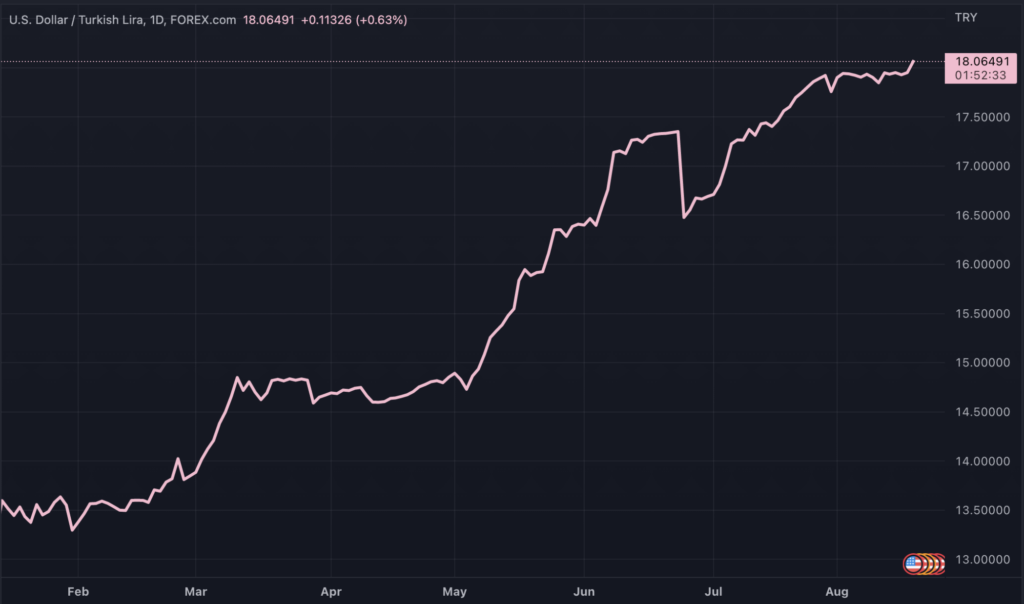Click the 17.50000 price axis label
1024x604 pixels.
(x=982, y=118)
